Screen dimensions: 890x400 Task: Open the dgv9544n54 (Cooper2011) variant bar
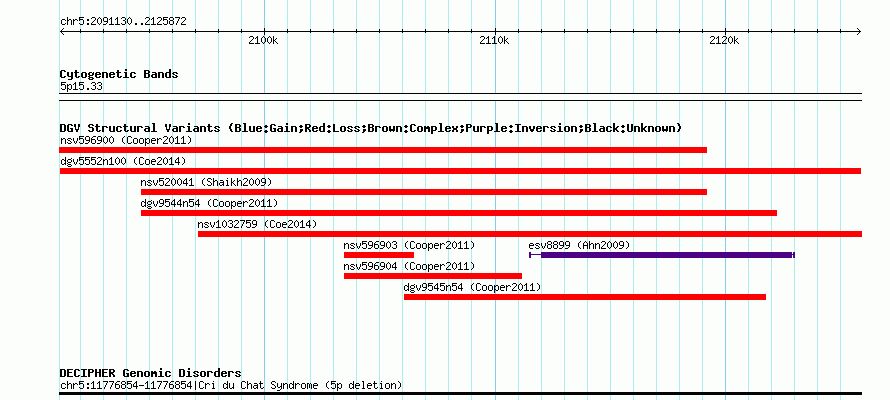tap(459, 213)
